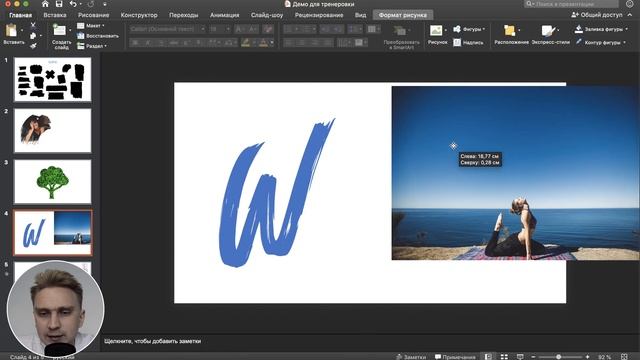Click the Заливка фигуры fill button

tap(598, 29)
